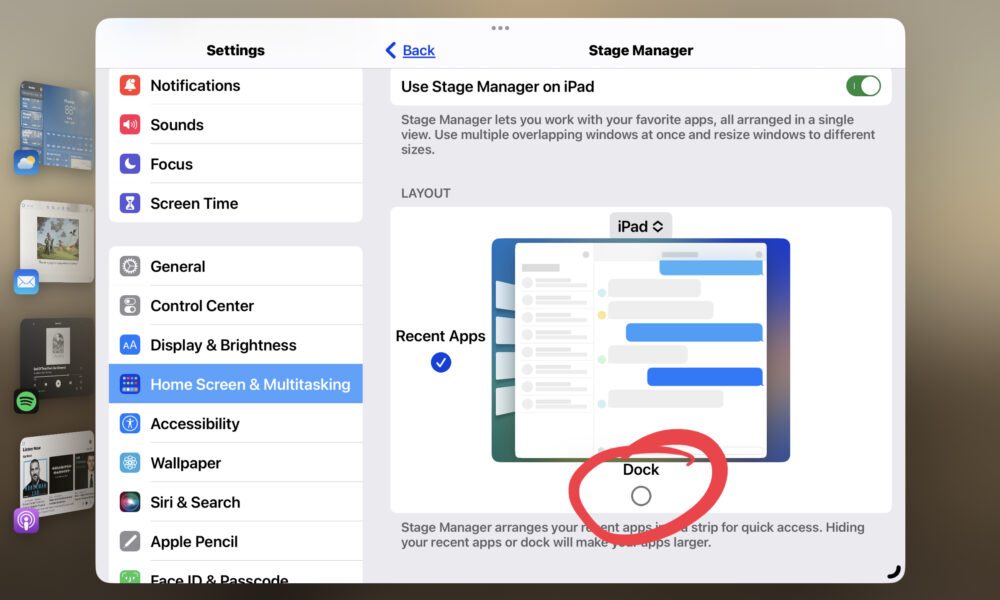Open the iPad layout dropdown
1000x600 pixels.
[x=640, y=226]
